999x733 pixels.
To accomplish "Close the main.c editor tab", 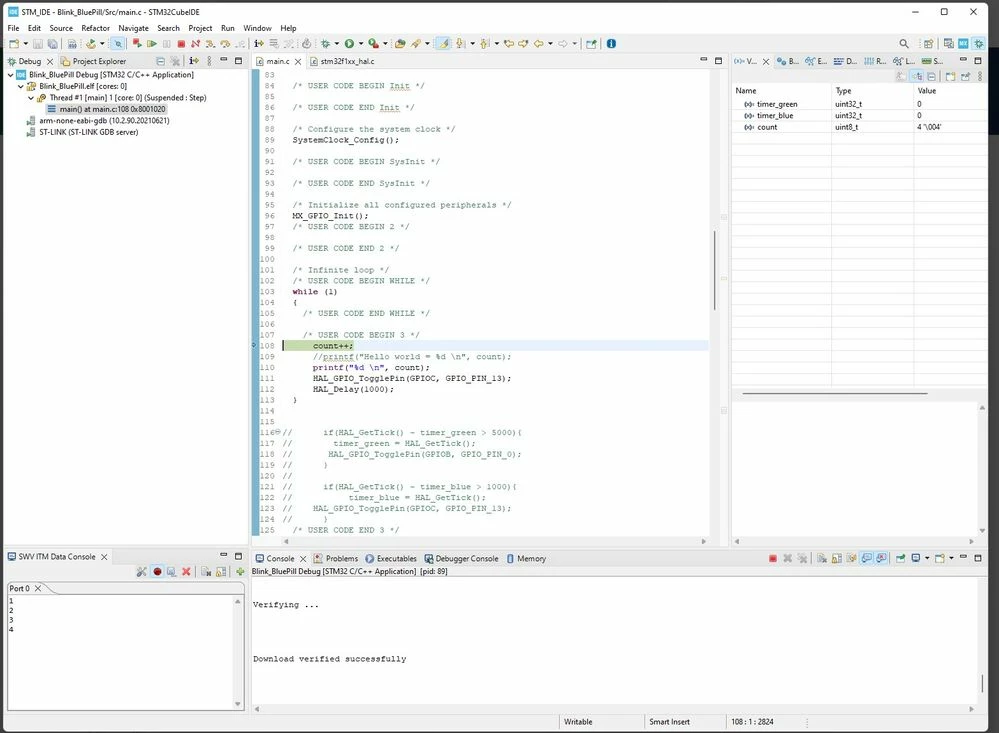I will 298,61.
